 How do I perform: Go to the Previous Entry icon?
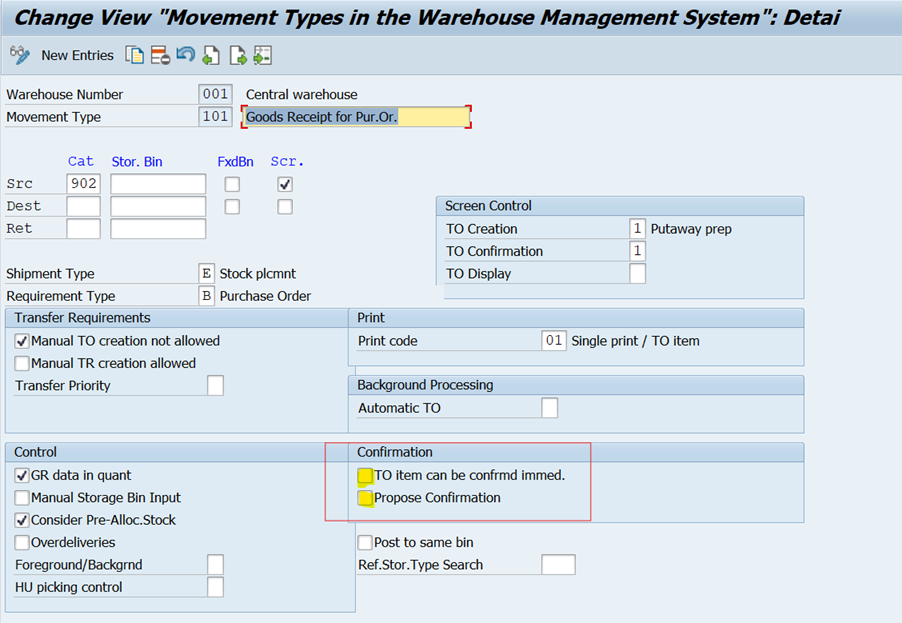point(211,55)
